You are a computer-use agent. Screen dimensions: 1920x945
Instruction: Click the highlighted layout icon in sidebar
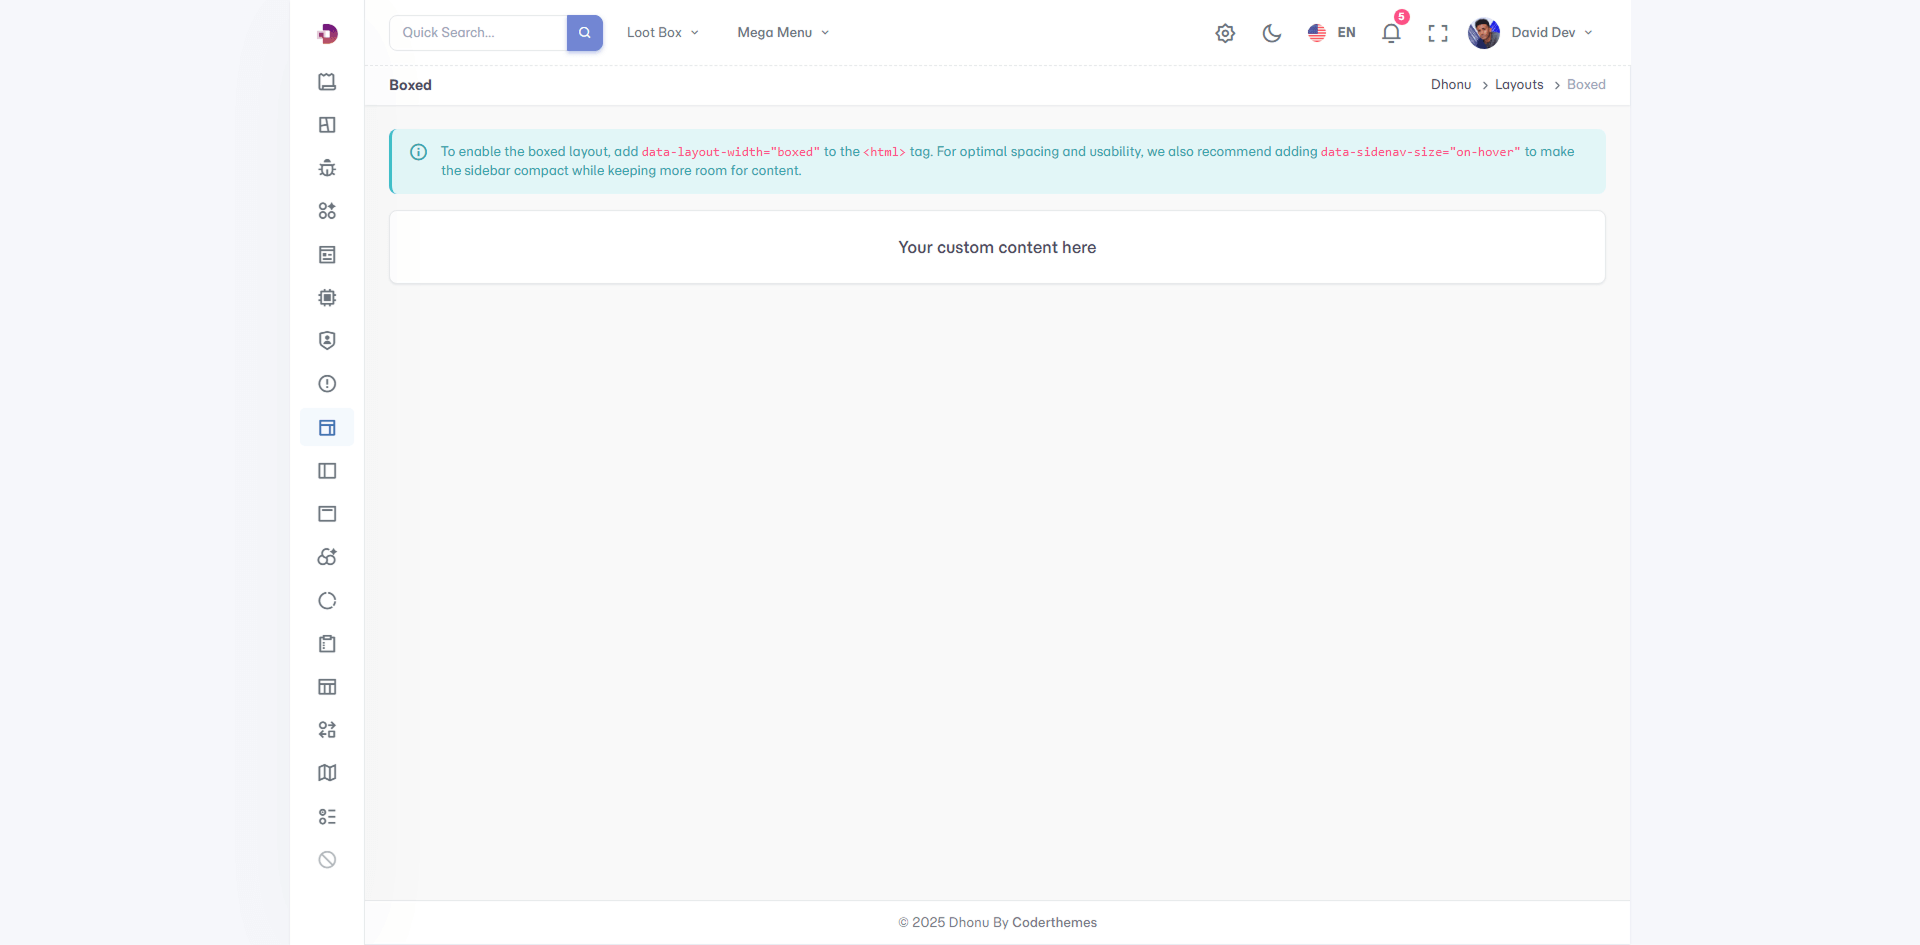[327, 428]
